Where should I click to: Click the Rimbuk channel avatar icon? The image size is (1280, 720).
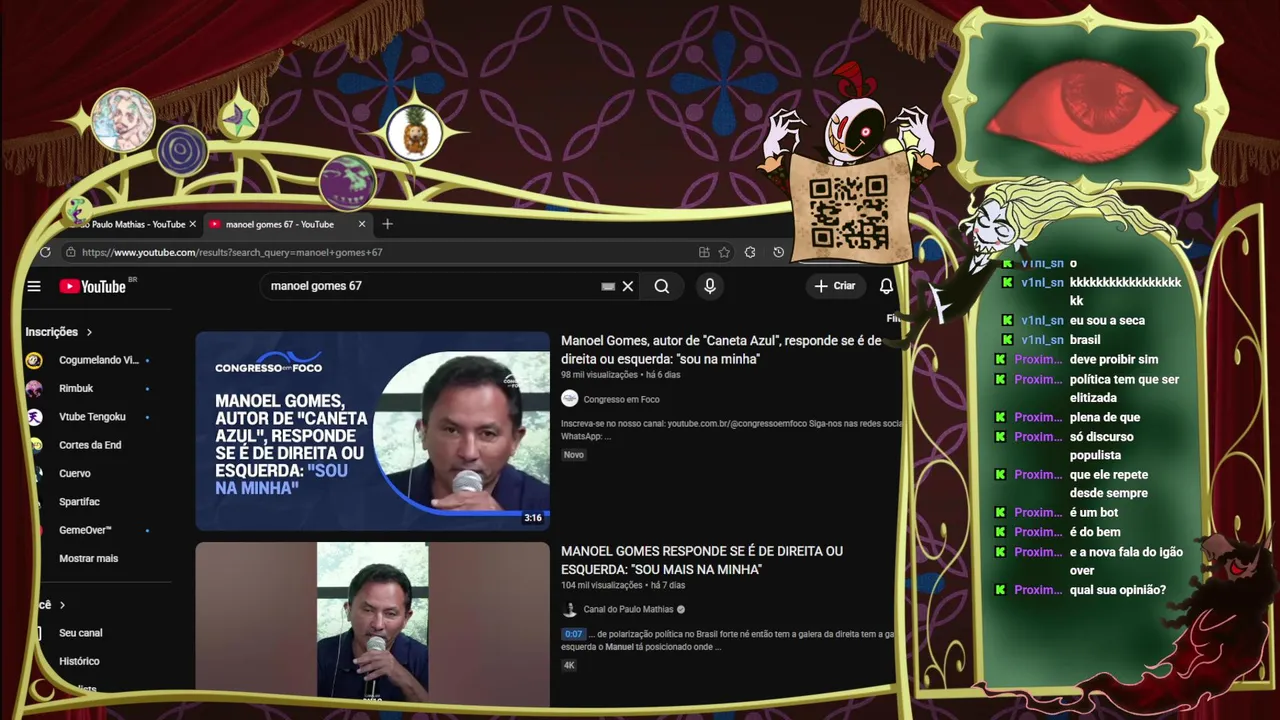(x=34, y=388)
